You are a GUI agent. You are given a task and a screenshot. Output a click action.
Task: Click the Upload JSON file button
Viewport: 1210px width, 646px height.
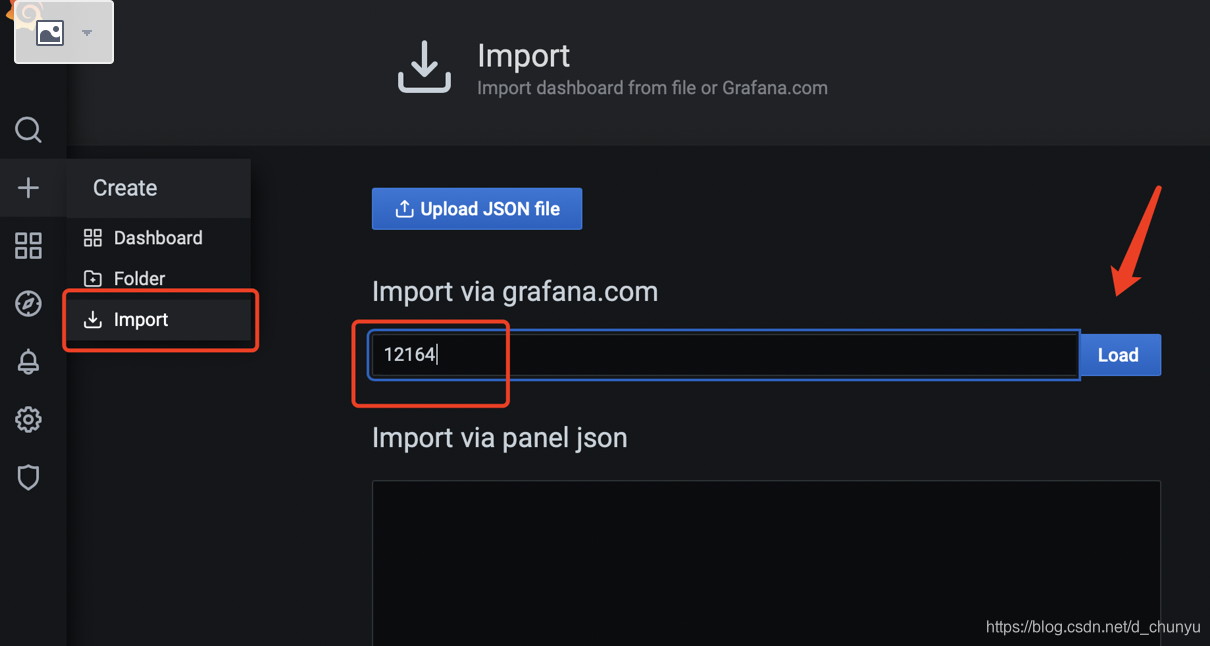[477, 208]
